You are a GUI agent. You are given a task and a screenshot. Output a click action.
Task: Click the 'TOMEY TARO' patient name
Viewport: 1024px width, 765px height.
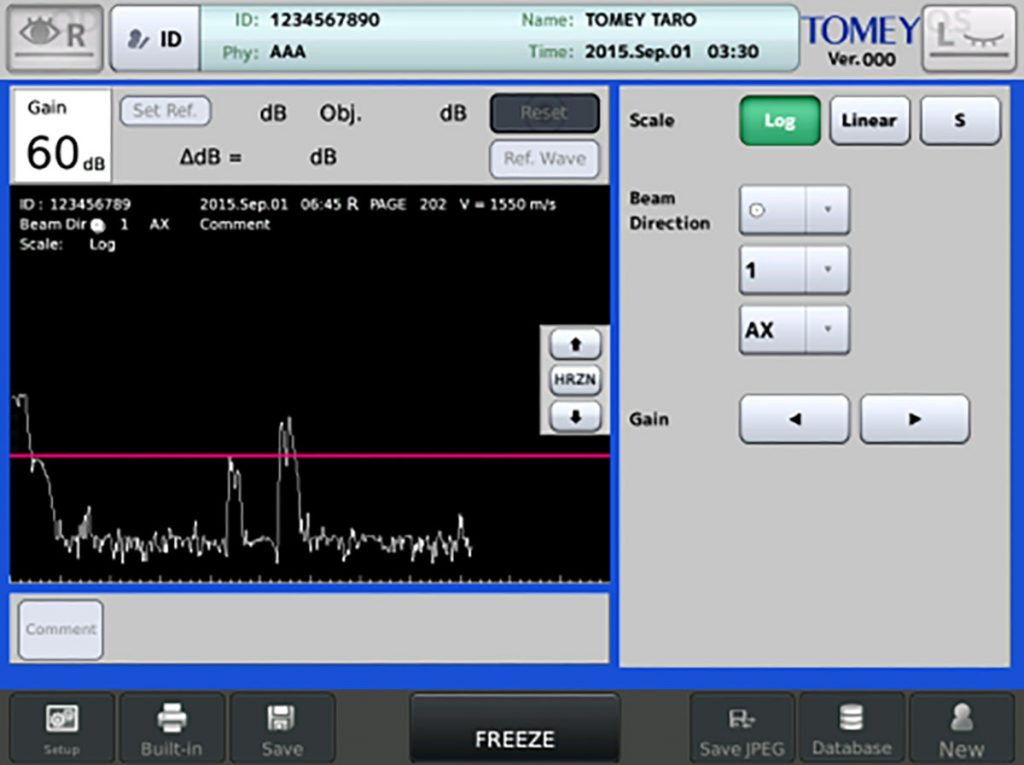point(641,20)
